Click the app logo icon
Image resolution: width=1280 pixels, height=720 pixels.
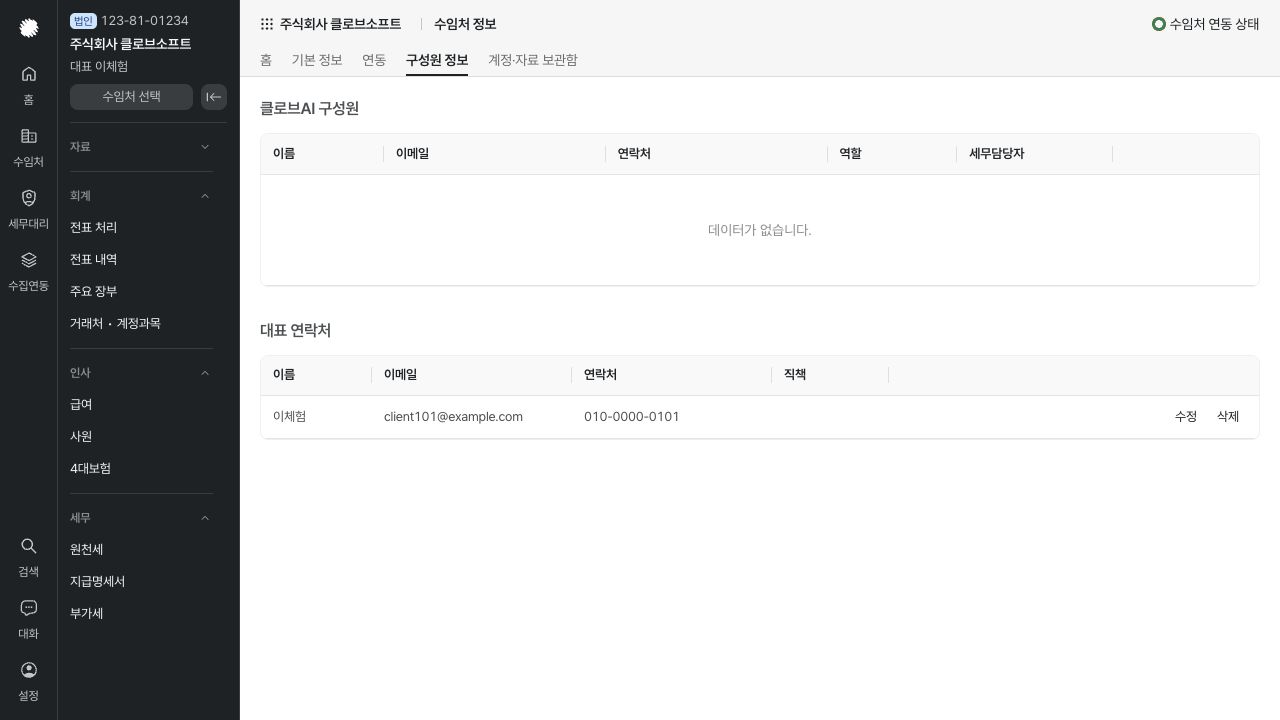(29, 28)
